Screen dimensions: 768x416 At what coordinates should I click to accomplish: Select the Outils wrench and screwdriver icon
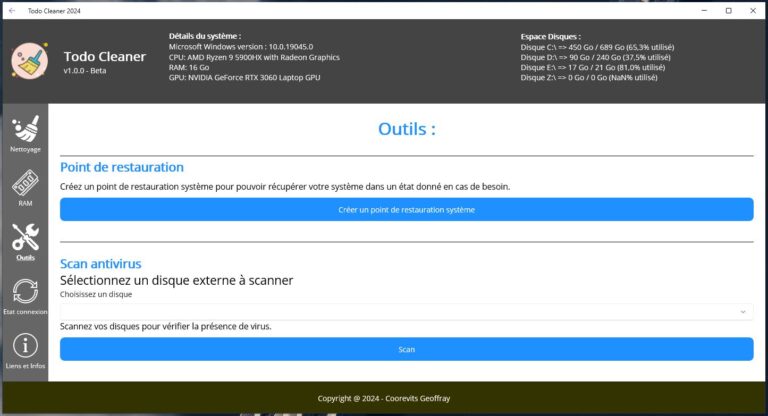(x=25, y=237)
